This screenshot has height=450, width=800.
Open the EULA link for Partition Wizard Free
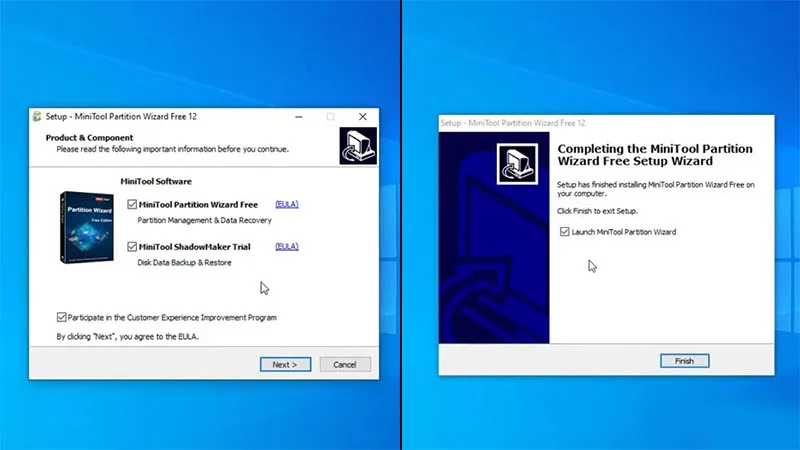tap(287, 204)
